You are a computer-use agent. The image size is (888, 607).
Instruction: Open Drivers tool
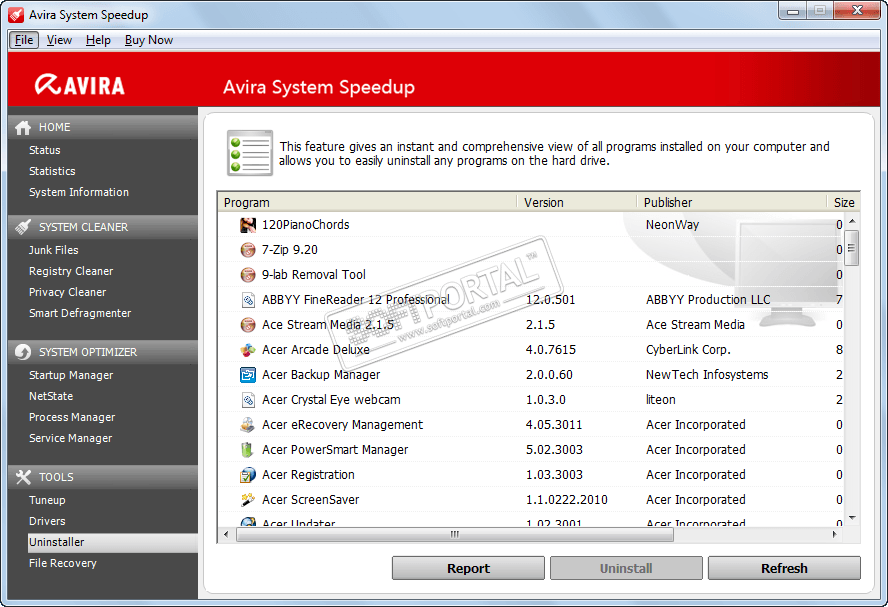coord(47,521)
